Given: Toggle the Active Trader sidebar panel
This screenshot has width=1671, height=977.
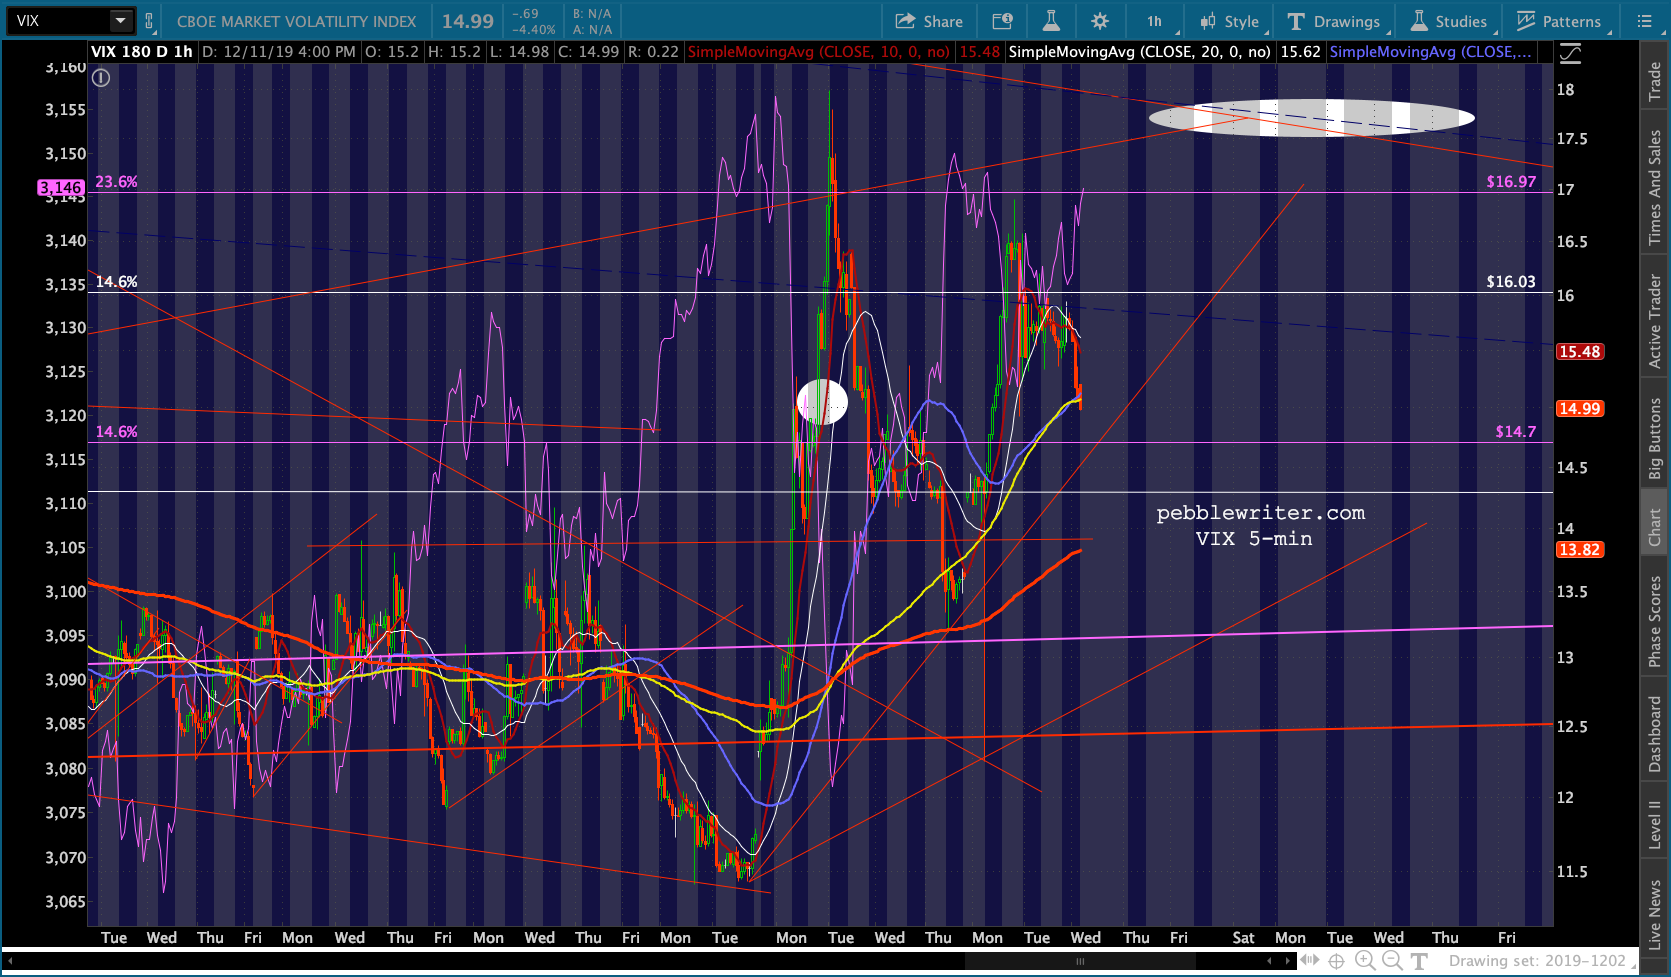Looking at the screenshot, I should coord(1655,320).
